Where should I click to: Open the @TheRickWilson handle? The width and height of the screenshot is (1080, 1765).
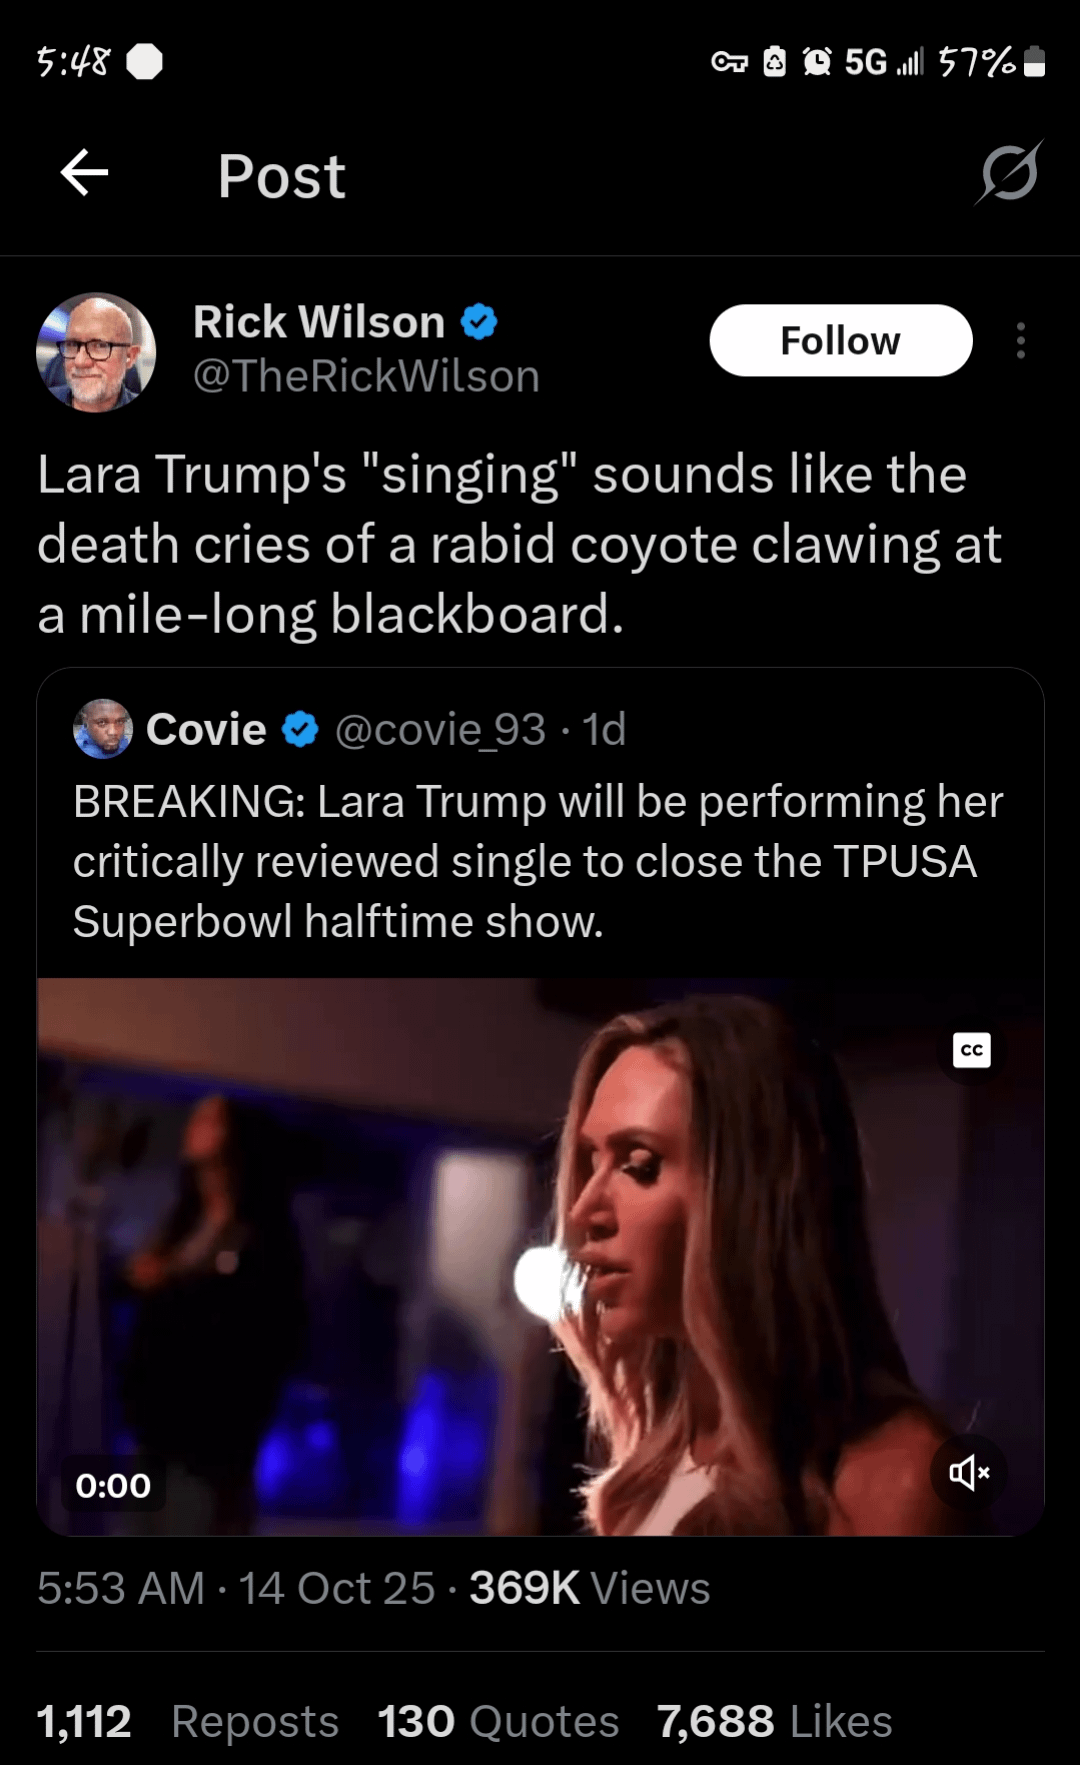[x=366, y=377]
